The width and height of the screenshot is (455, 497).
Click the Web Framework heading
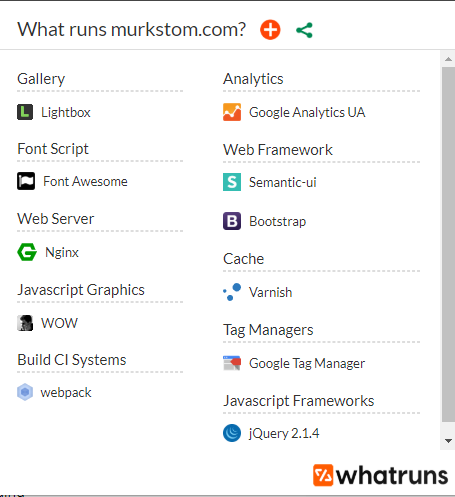(278, 150)
